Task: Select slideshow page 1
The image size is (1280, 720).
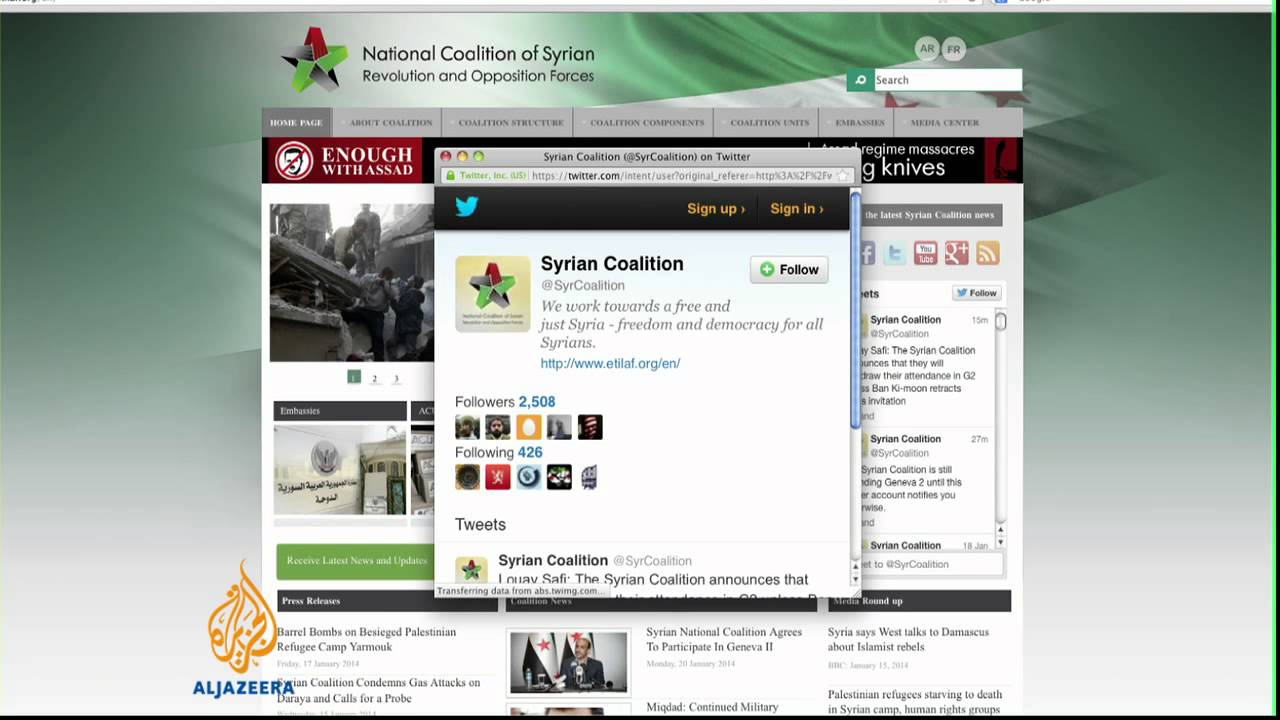Action: tap(354, 378)
